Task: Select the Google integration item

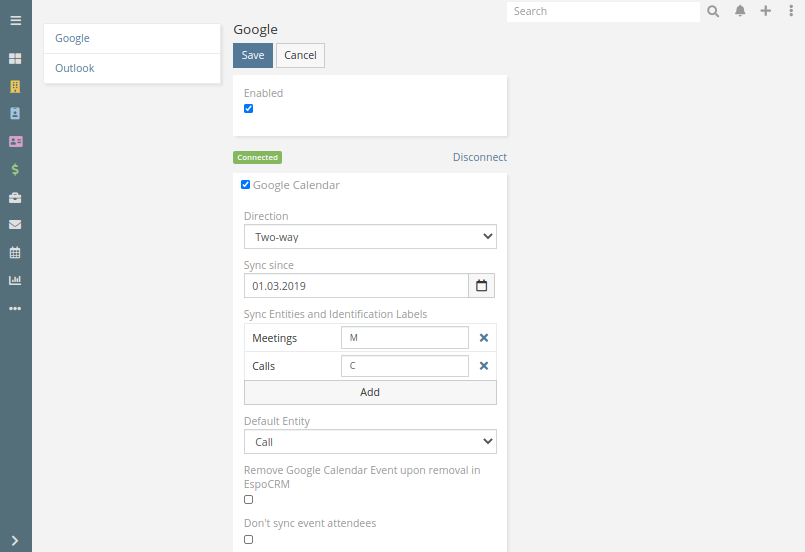Action: (132, 39)
